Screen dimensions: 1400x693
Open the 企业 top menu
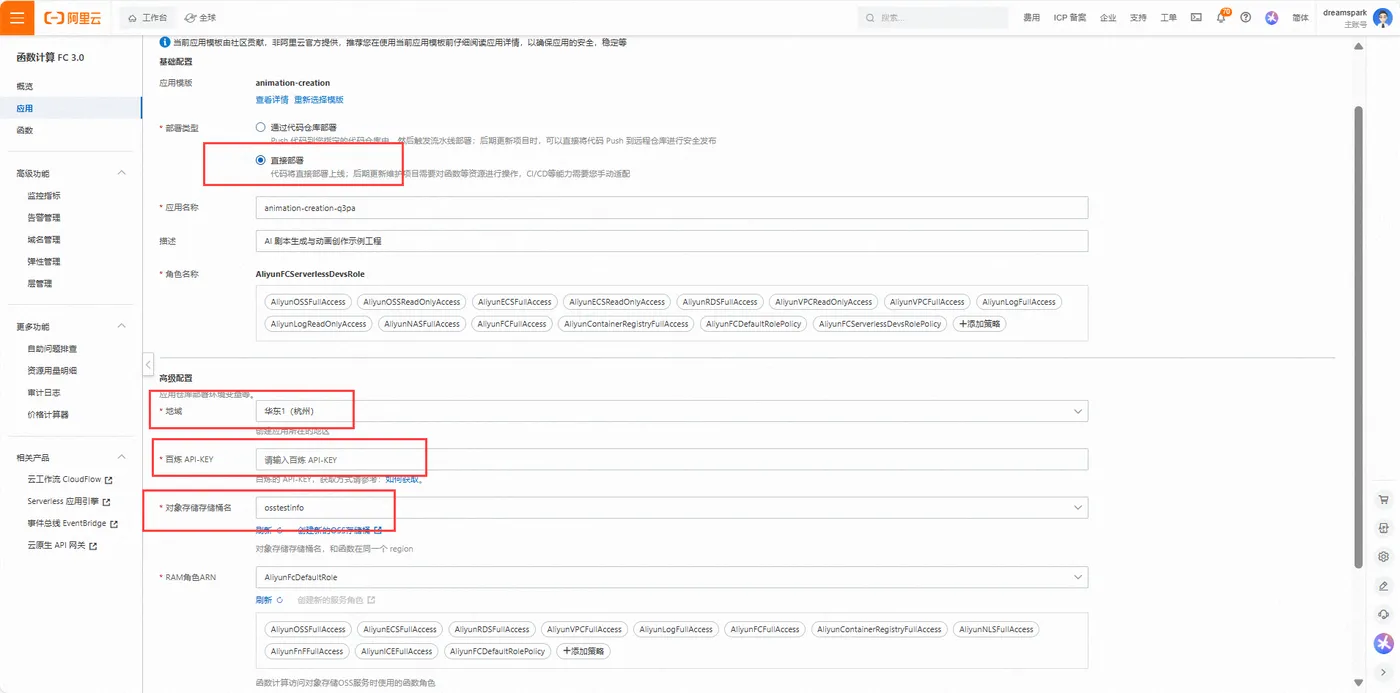point(1108,18)
